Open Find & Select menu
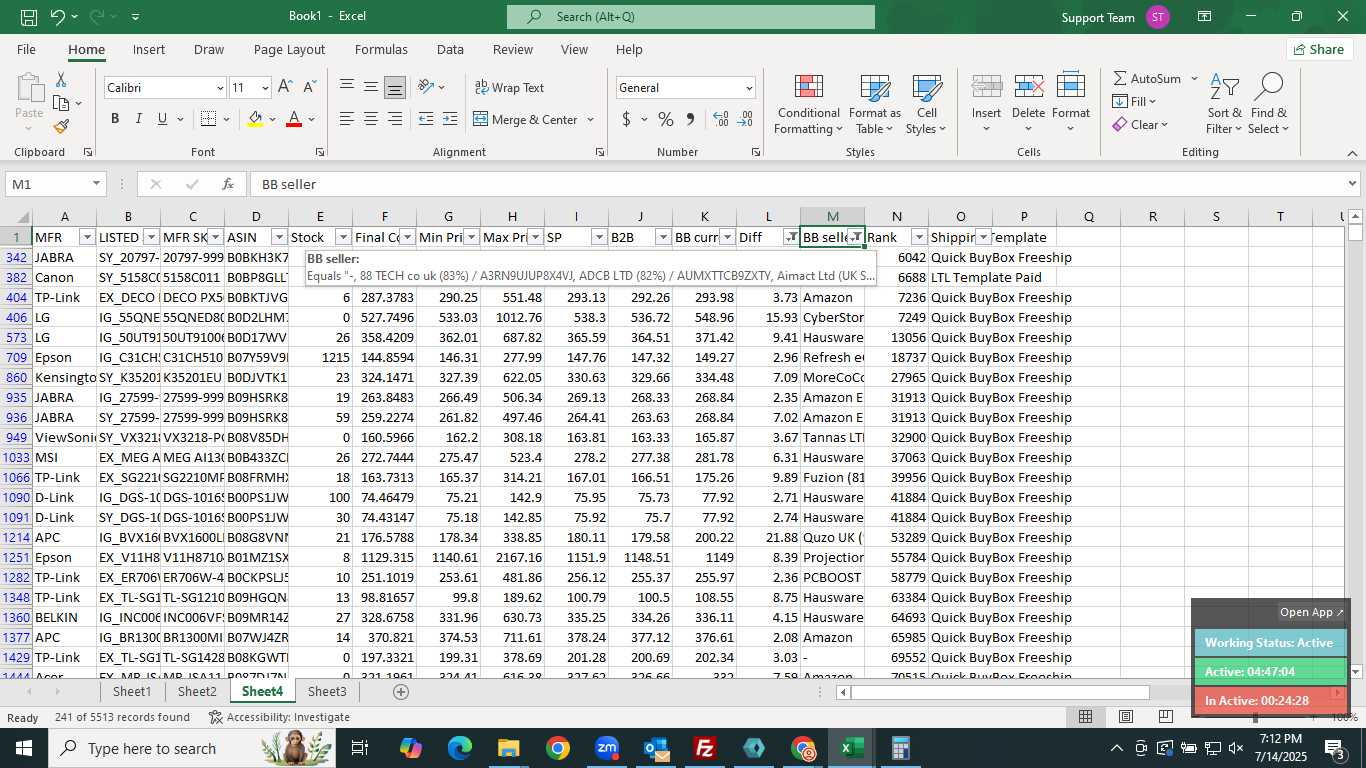Viewport: 1366px width, 768px height. (1269, 104)
